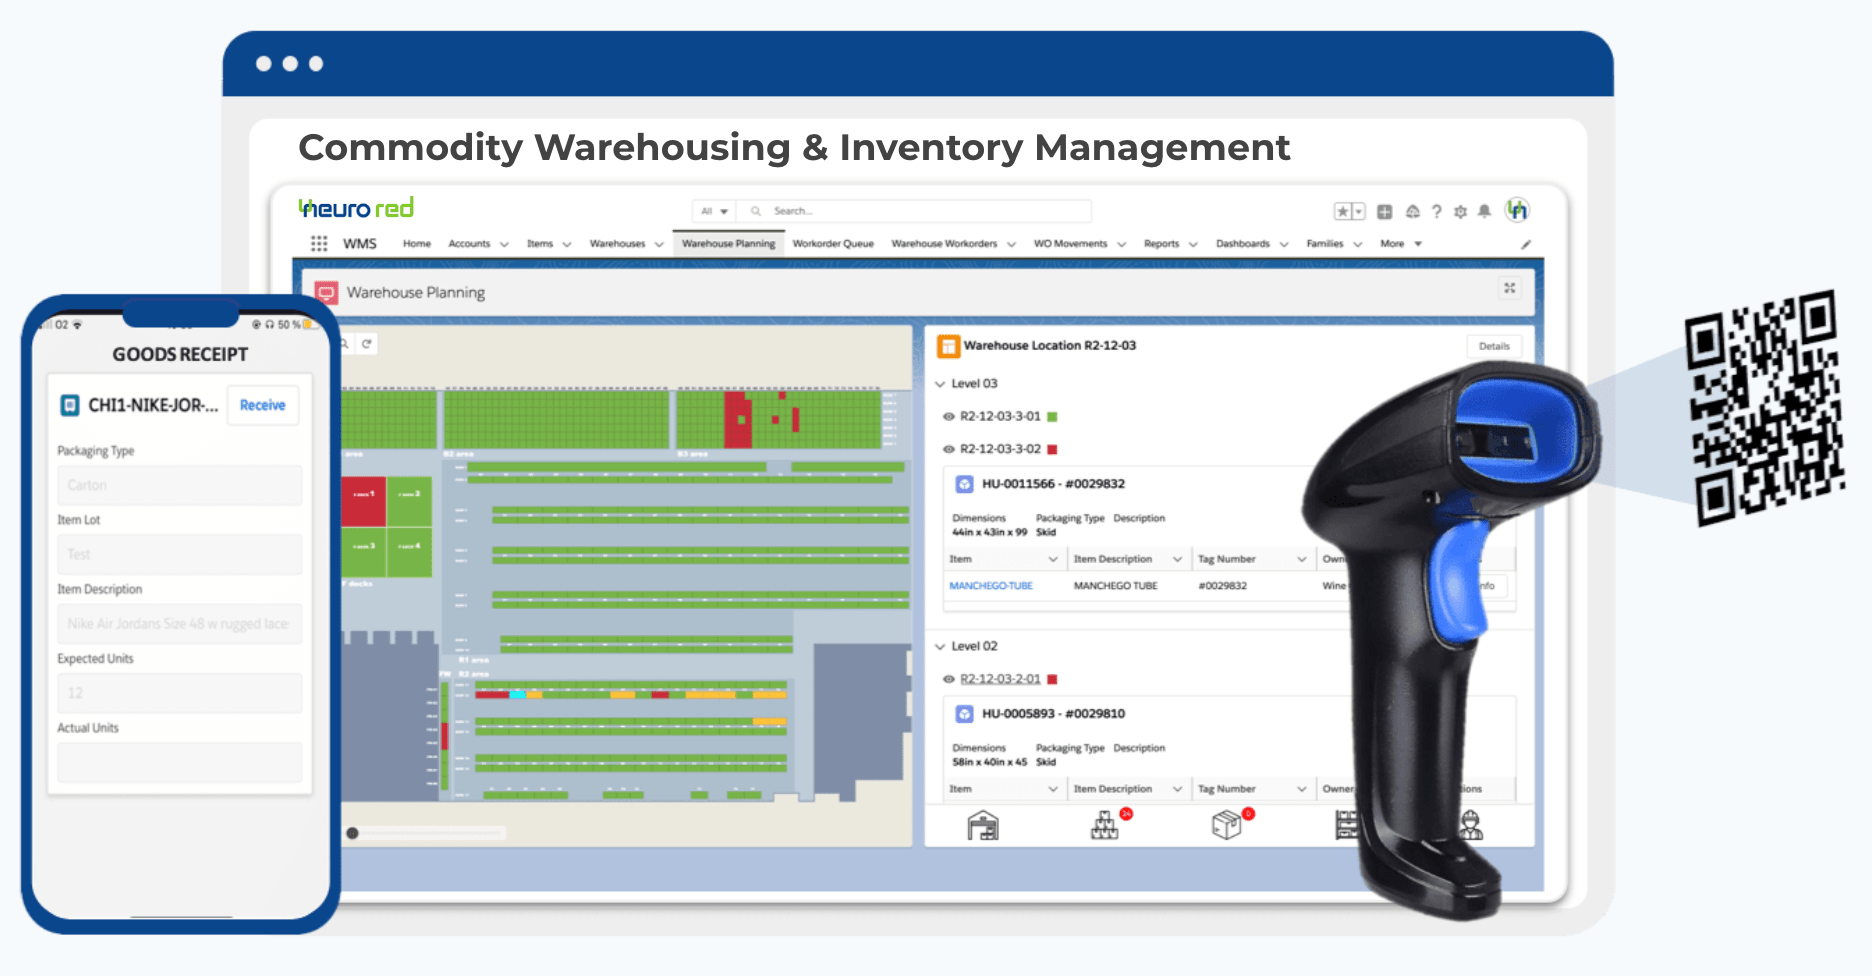This screenshot has height=976, width=1872.
Task: Open the user profile avatar
Action: tap(1518, 210)
